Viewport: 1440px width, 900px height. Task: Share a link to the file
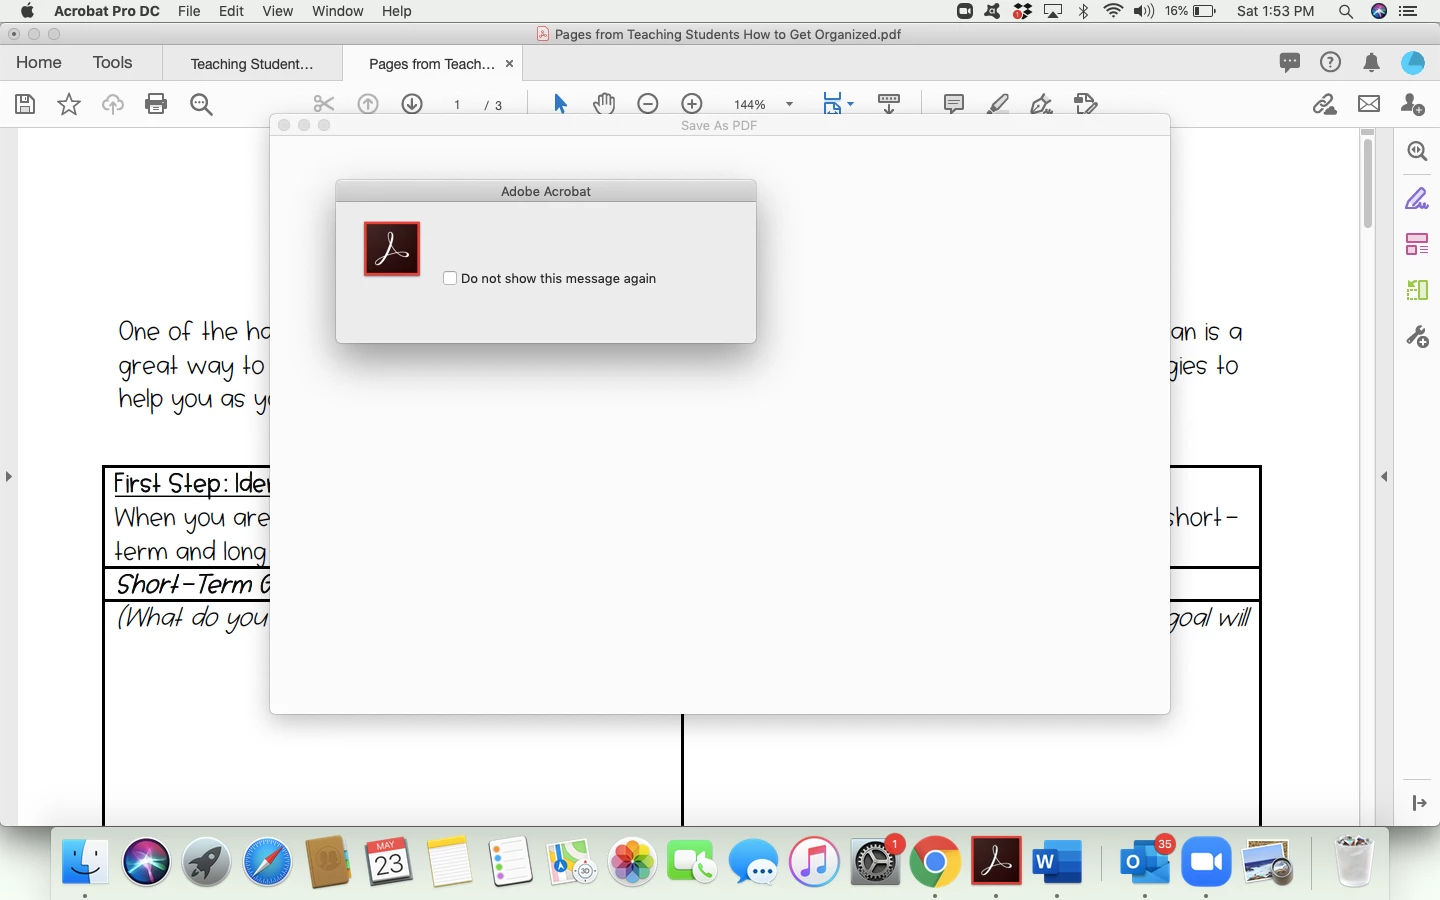tap(1325, 104)
